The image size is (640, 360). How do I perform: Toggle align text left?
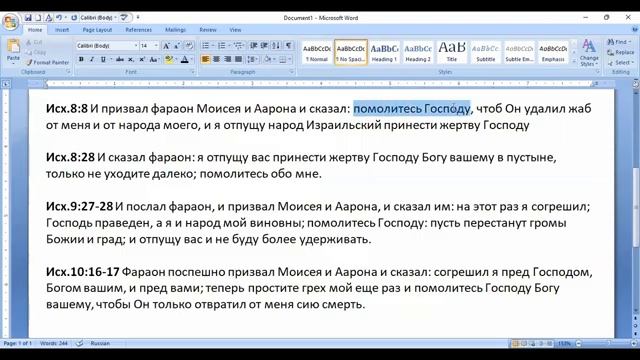[x=205, y=60]
